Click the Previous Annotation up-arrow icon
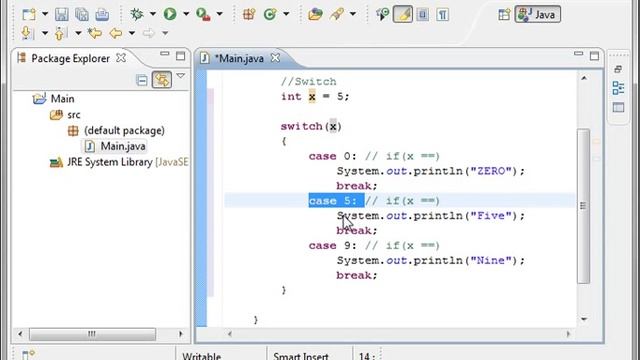 [x=60, y=33]
